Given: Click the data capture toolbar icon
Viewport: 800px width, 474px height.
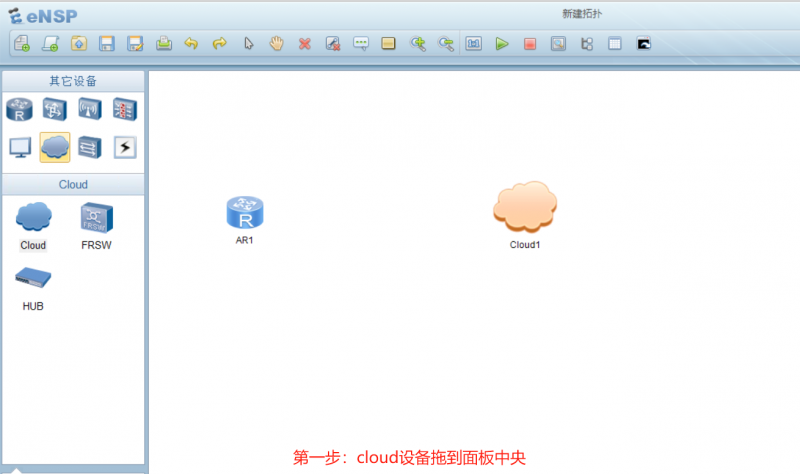Looking at the screenshot, I should coord(558,44).
